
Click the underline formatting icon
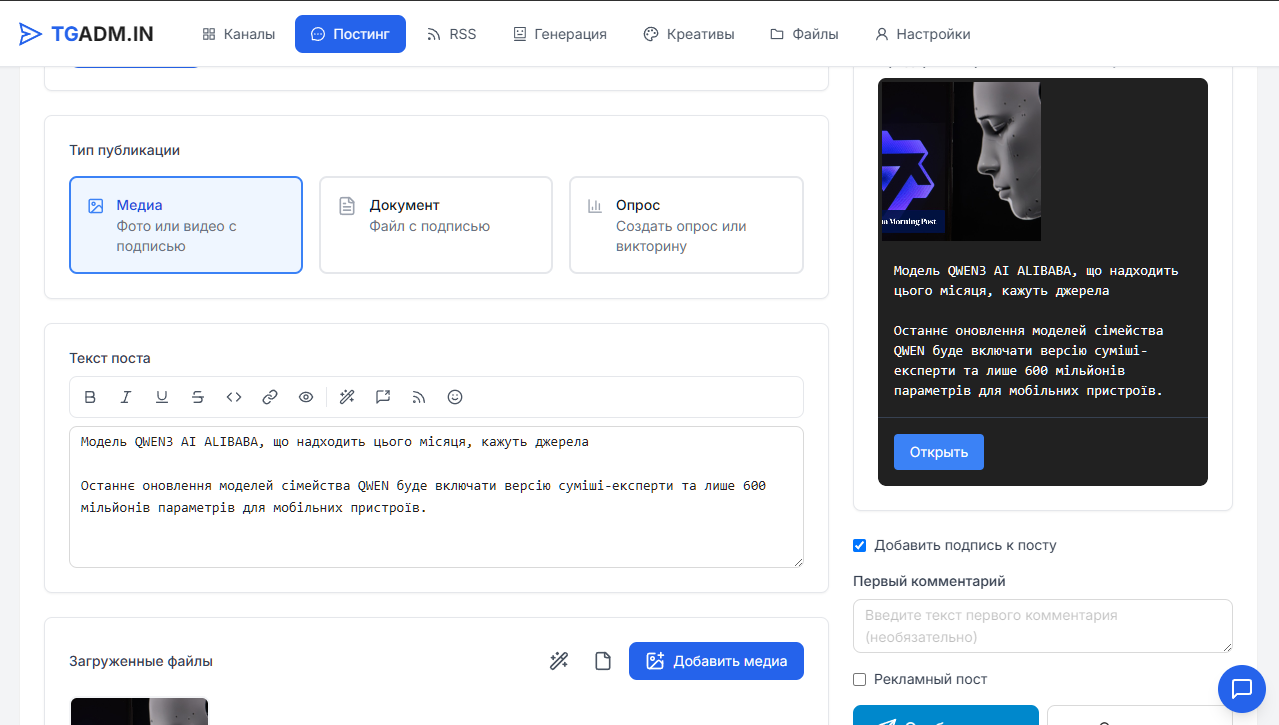[162, 397]
